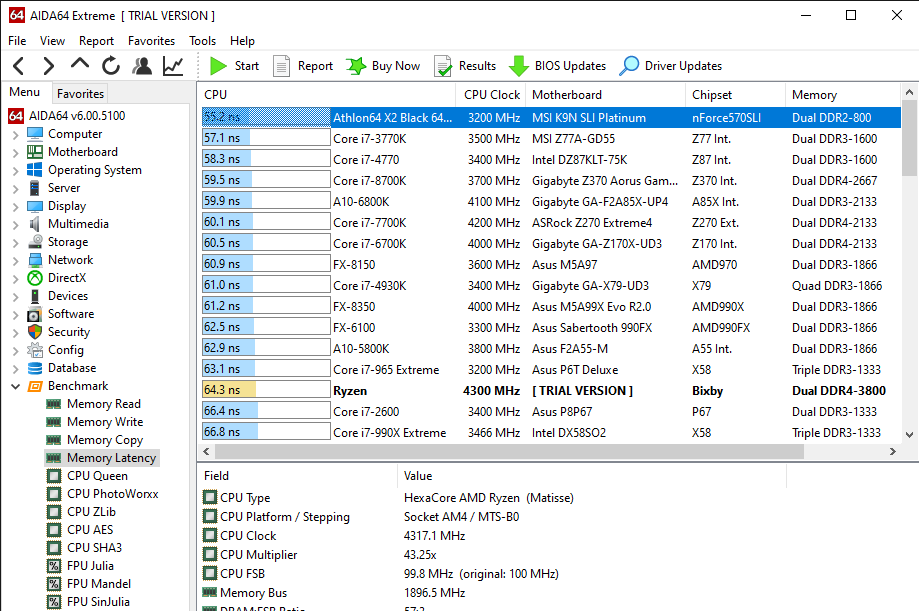Viewport: 919px width, 611px height.
Task: Select the CPU ZLib benchmark
Action: click(x=91, y=512)
